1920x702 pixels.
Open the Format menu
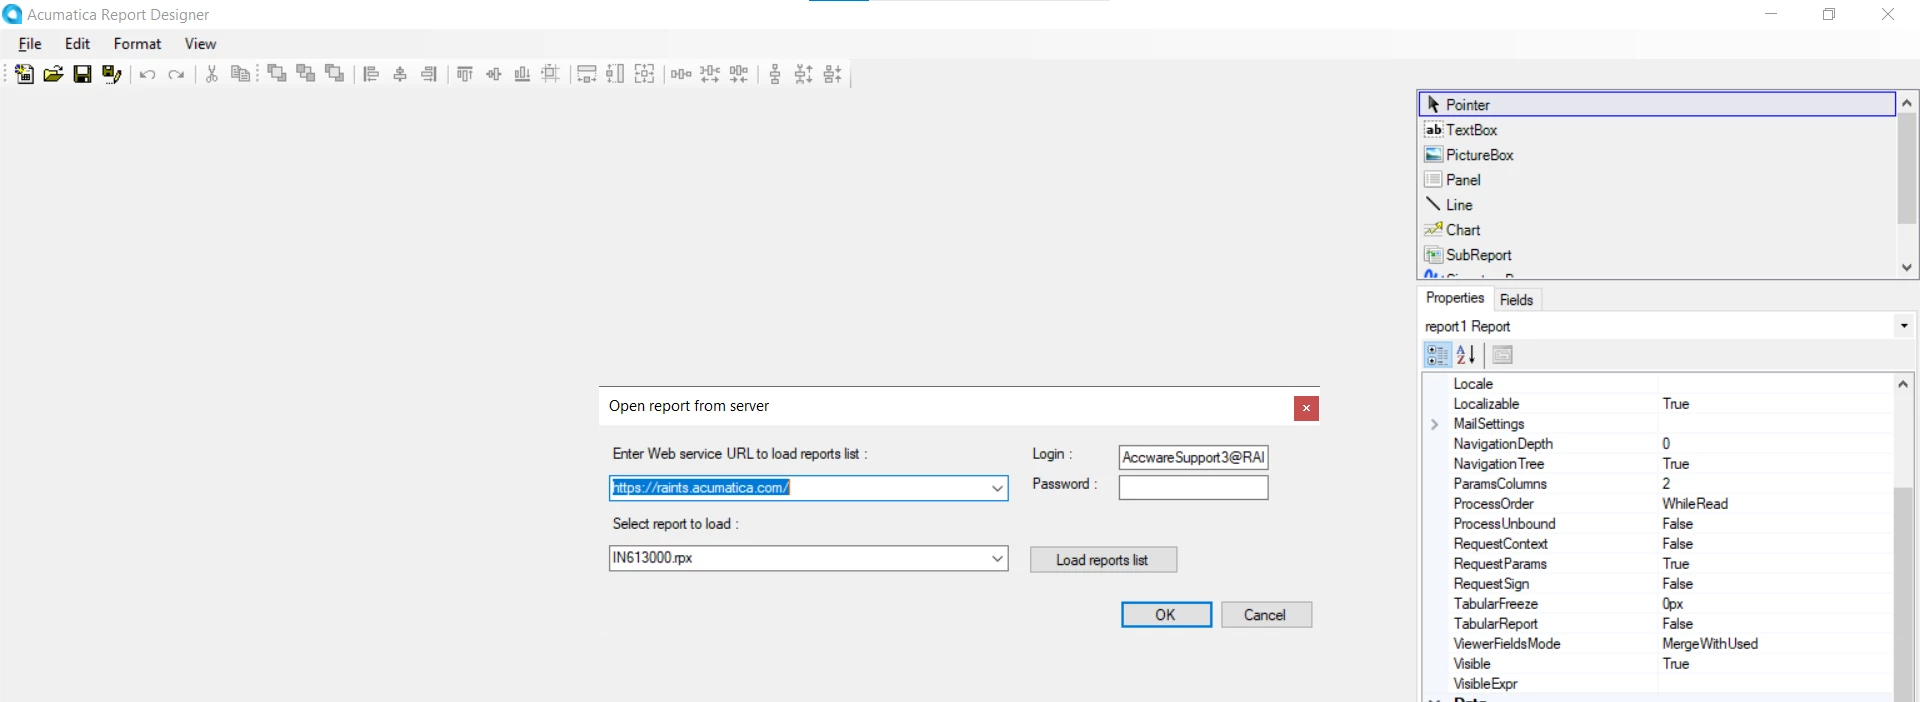137,44
